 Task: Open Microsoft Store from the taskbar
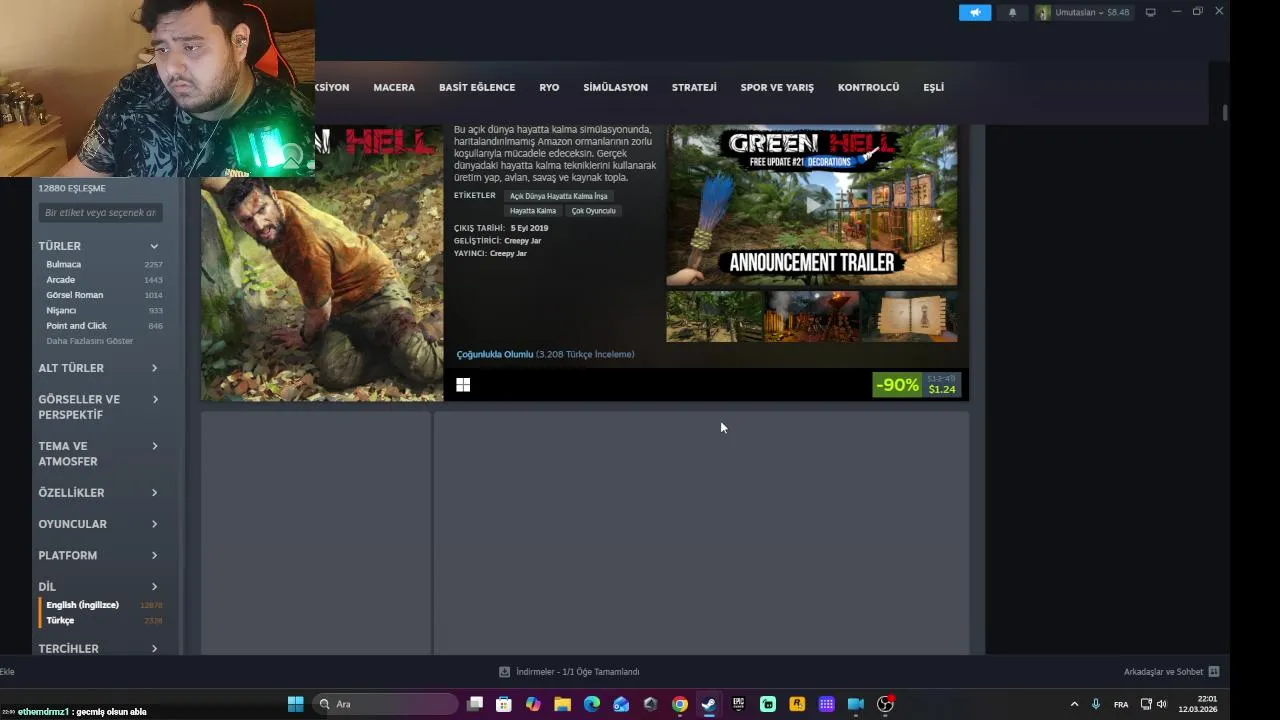504,704
